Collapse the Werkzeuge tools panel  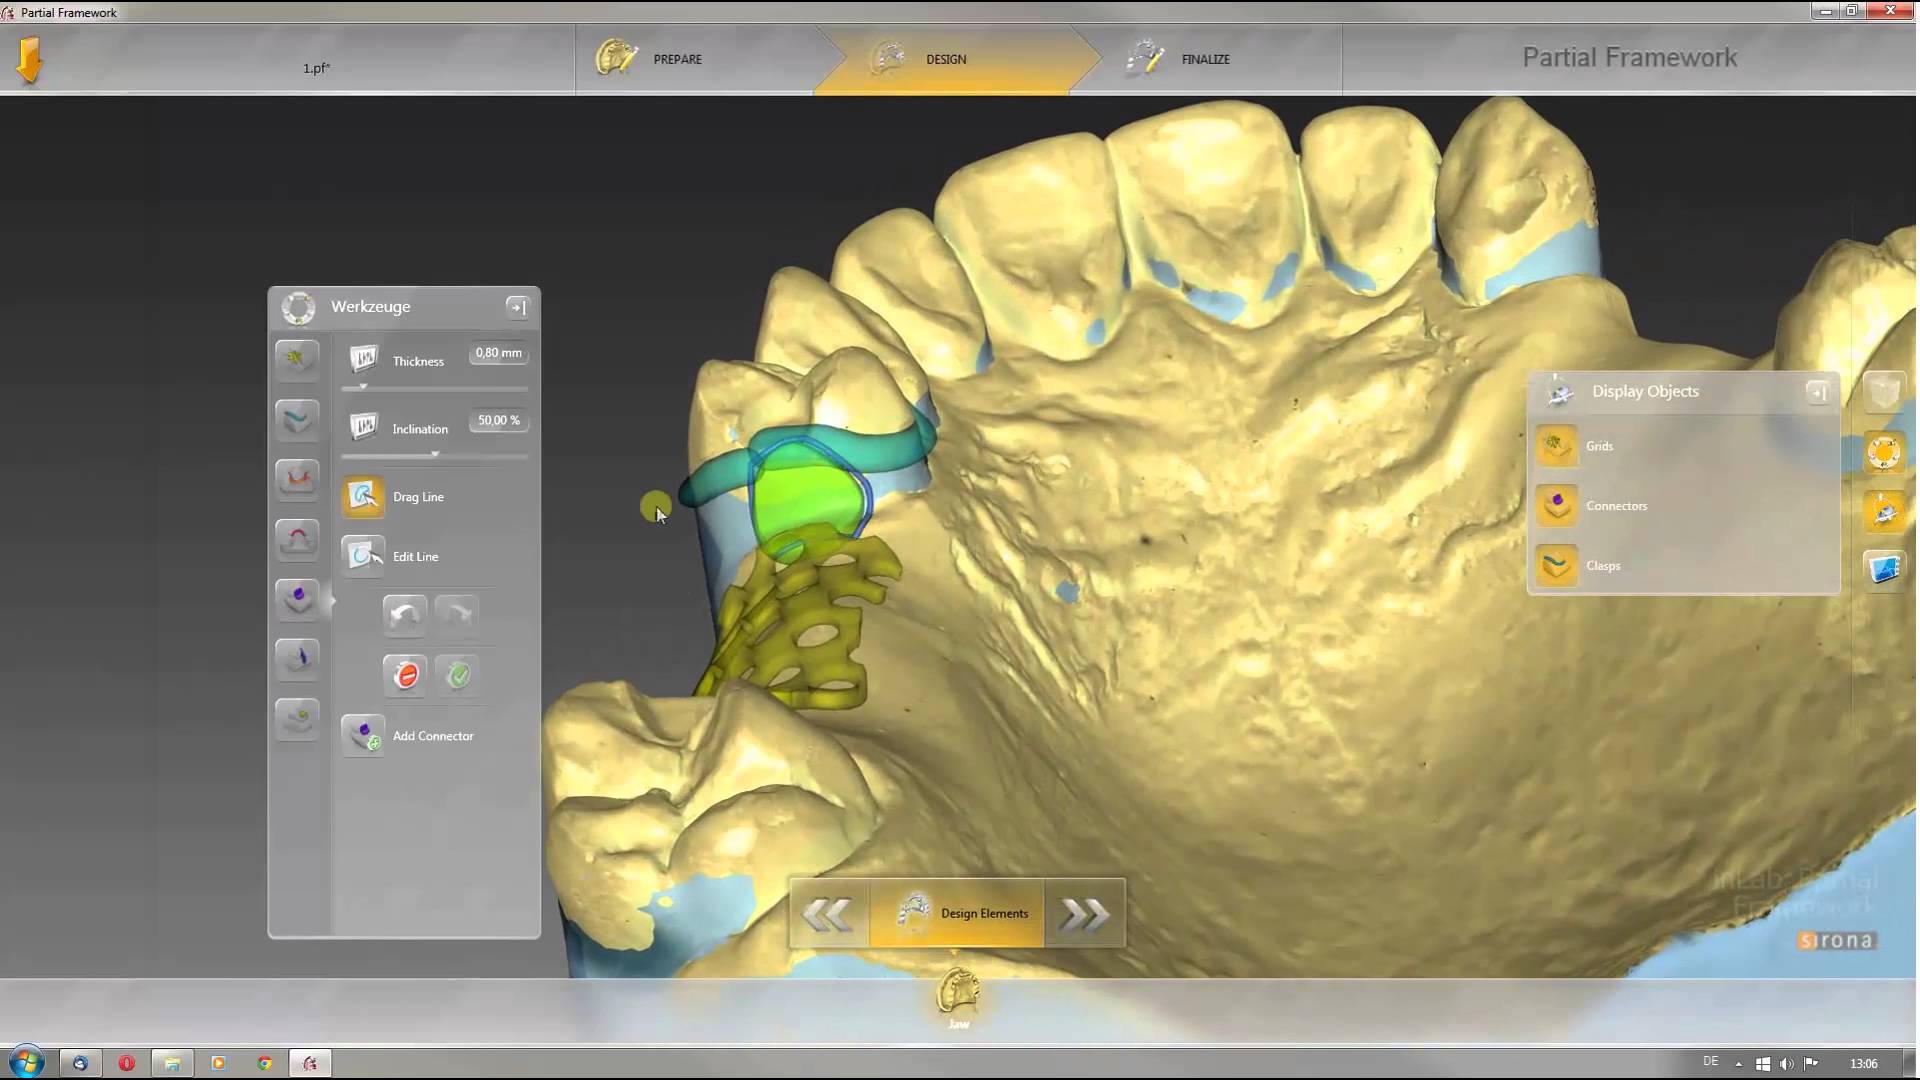click(x=517, y=307)
